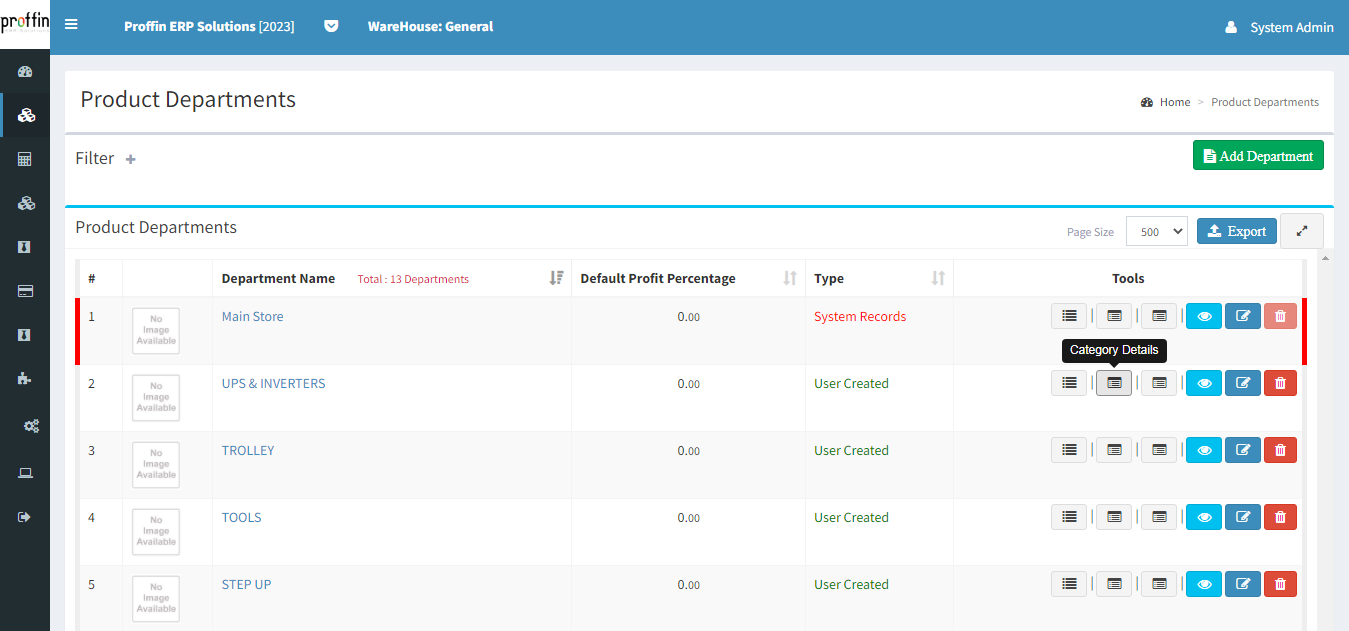Open the System Admin user menu
This screenshot has width=1349, height=631.
click(x=1279, y=27)
